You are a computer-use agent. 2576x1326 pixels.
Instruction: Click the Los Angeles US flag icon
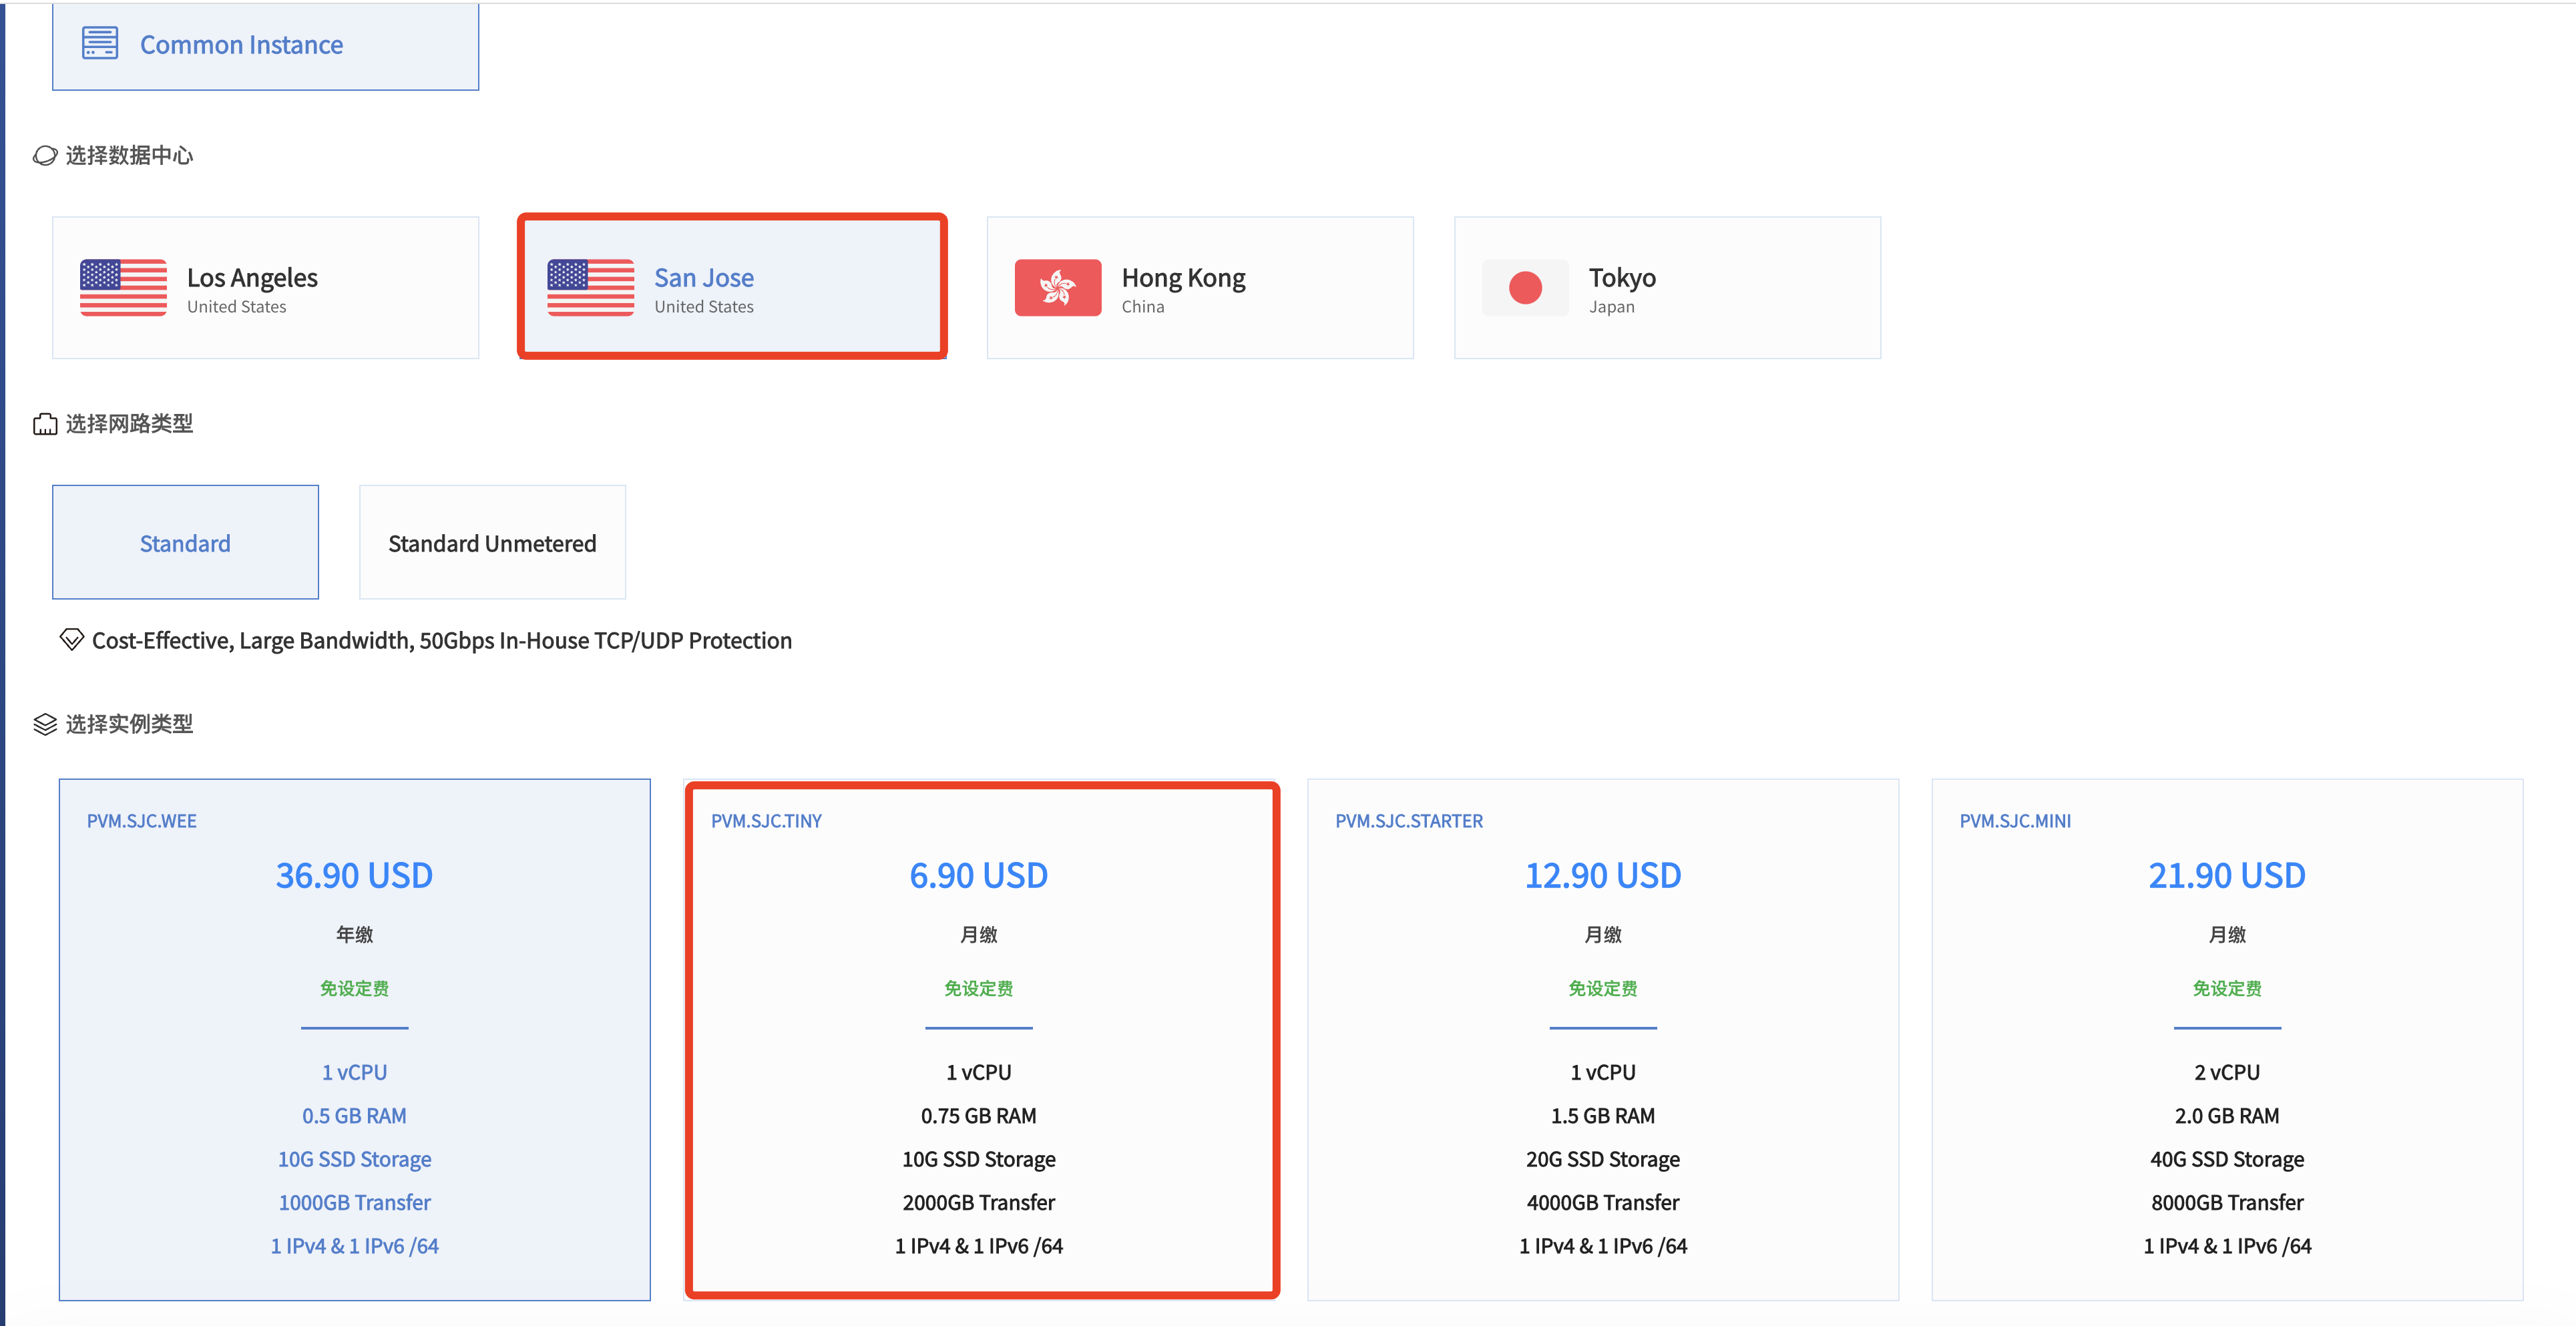point(123,288)
